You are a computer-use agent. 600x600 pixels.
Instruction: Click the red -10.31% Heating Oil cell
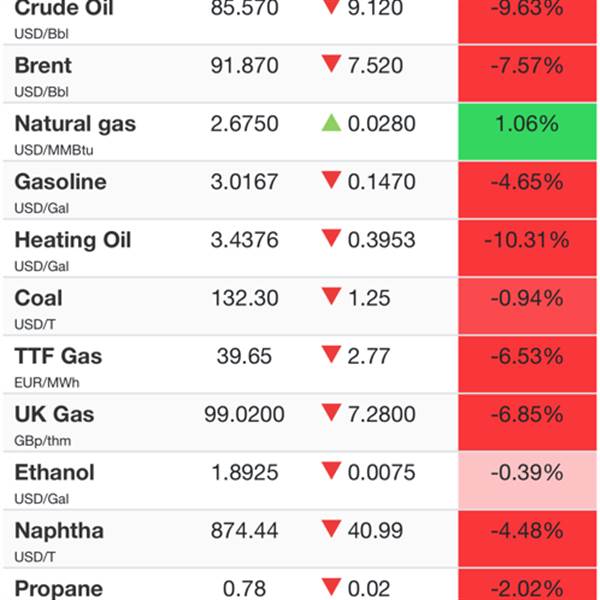click(527, 248)
